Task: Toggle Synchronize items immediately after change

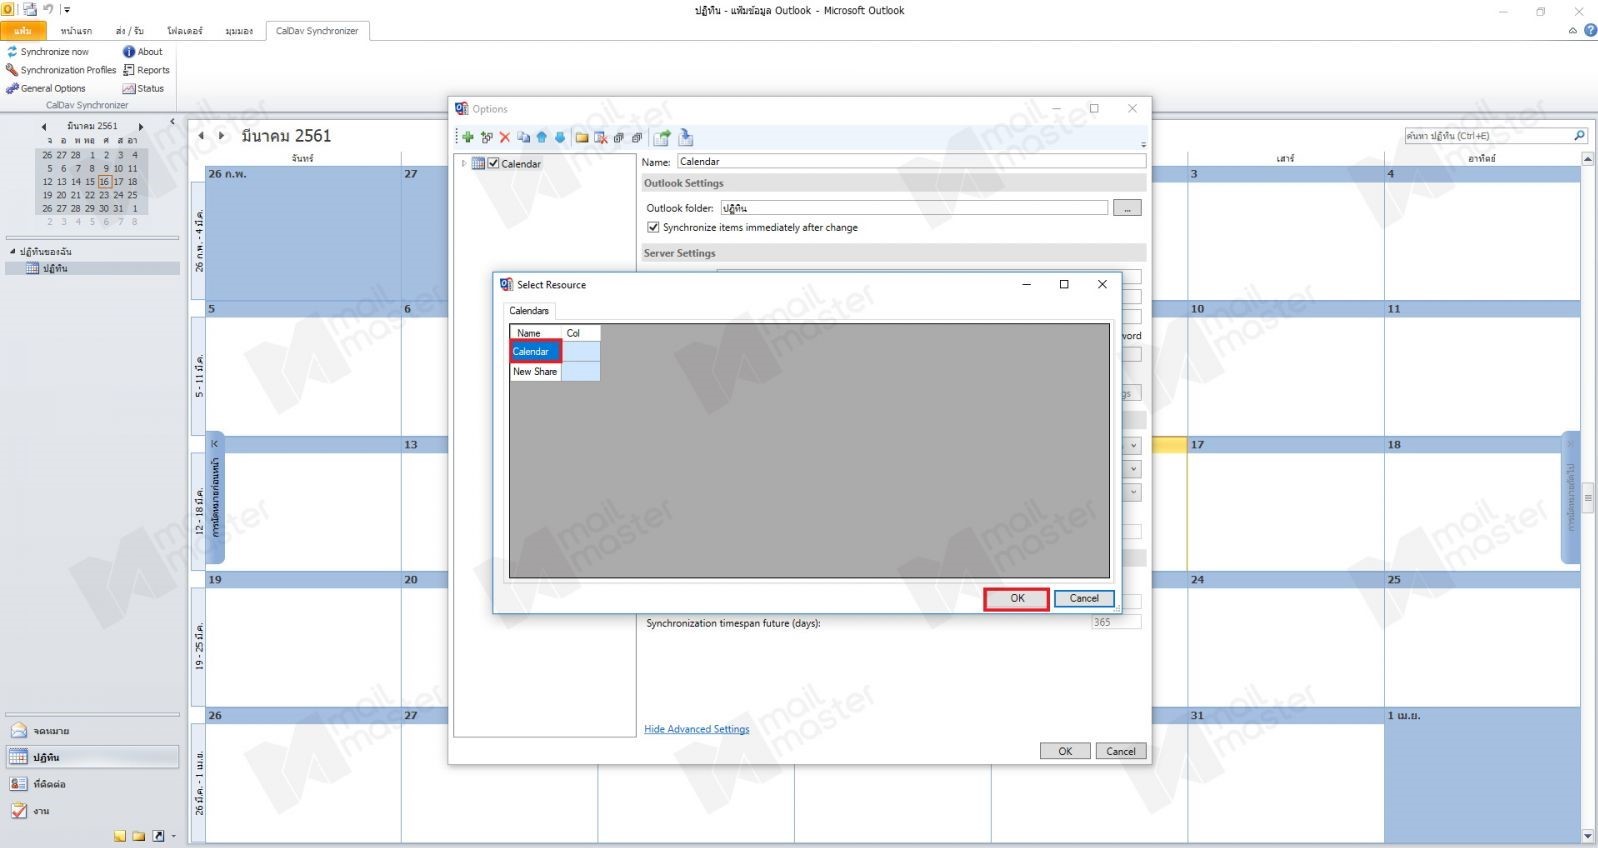Action: [x=653, y=227]
